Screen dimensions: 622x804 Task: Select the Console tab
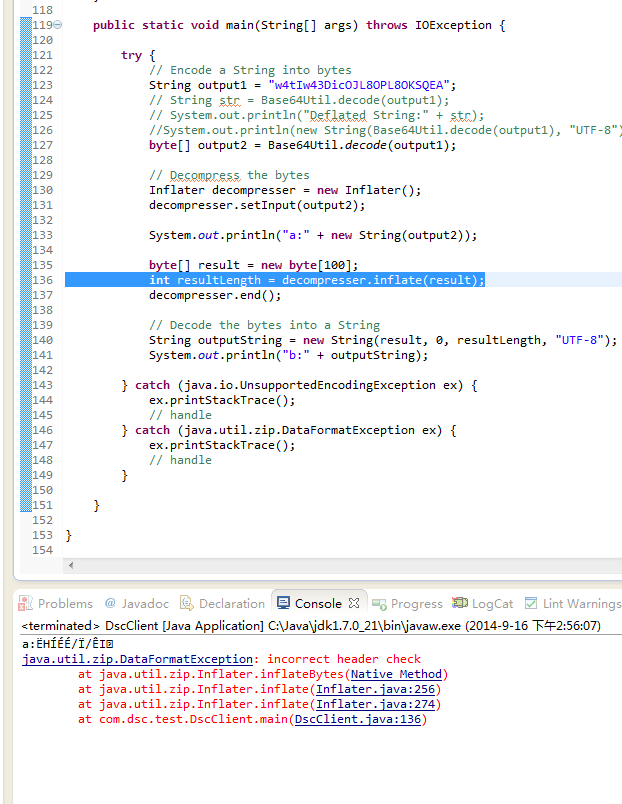317,603
